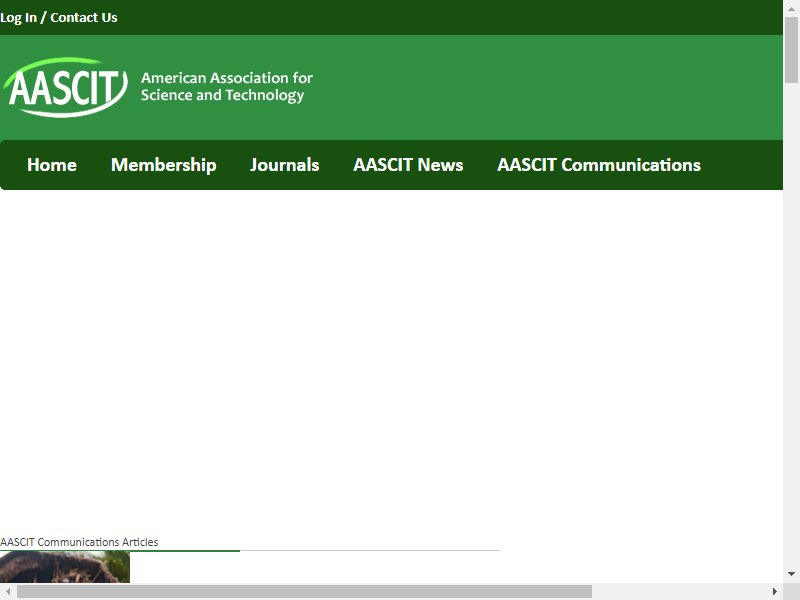This screenshot has height=600, width=800.
Task: Click the horizontal scrollbar thumb
Action: pyautogui.click(x=305, y=591)
